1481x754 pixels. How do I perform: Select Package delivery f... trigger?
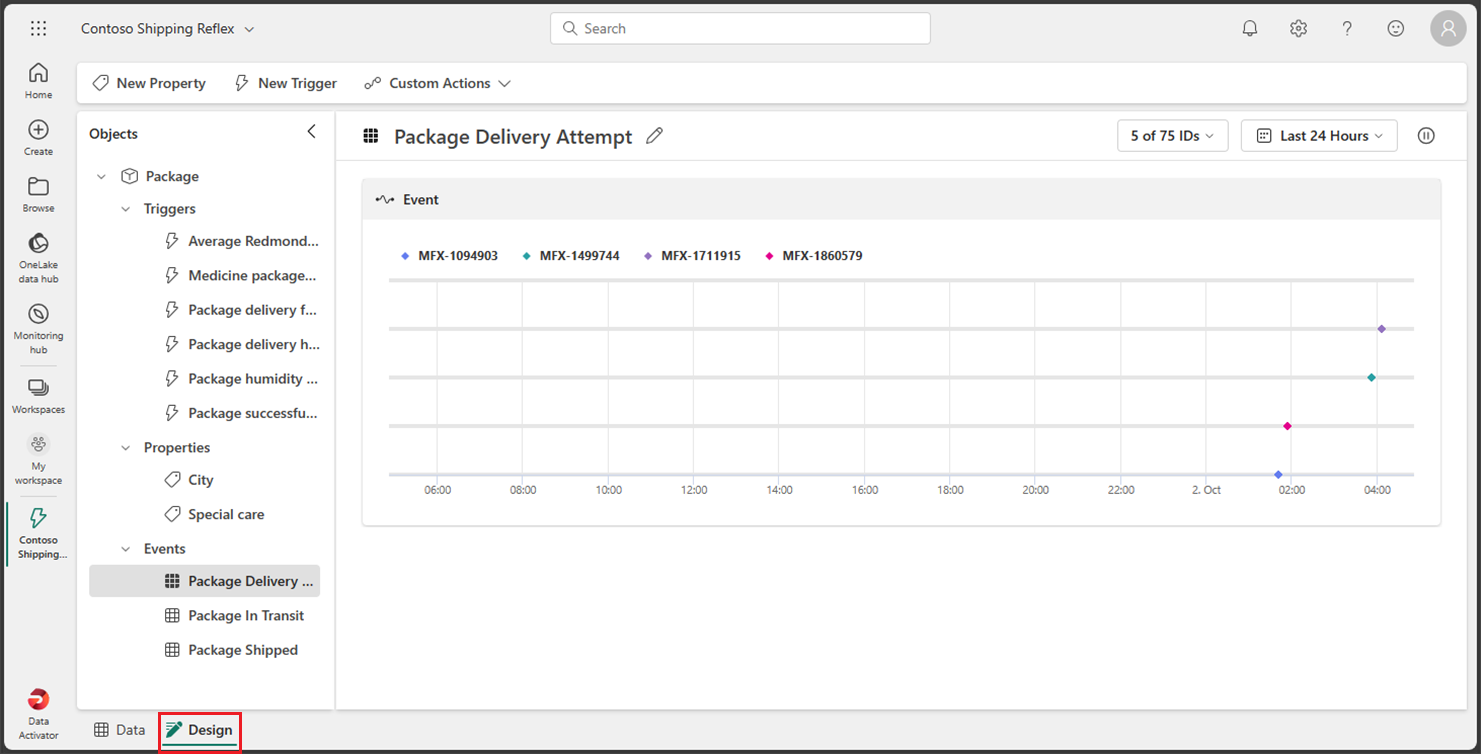click(x=241, y=310)
